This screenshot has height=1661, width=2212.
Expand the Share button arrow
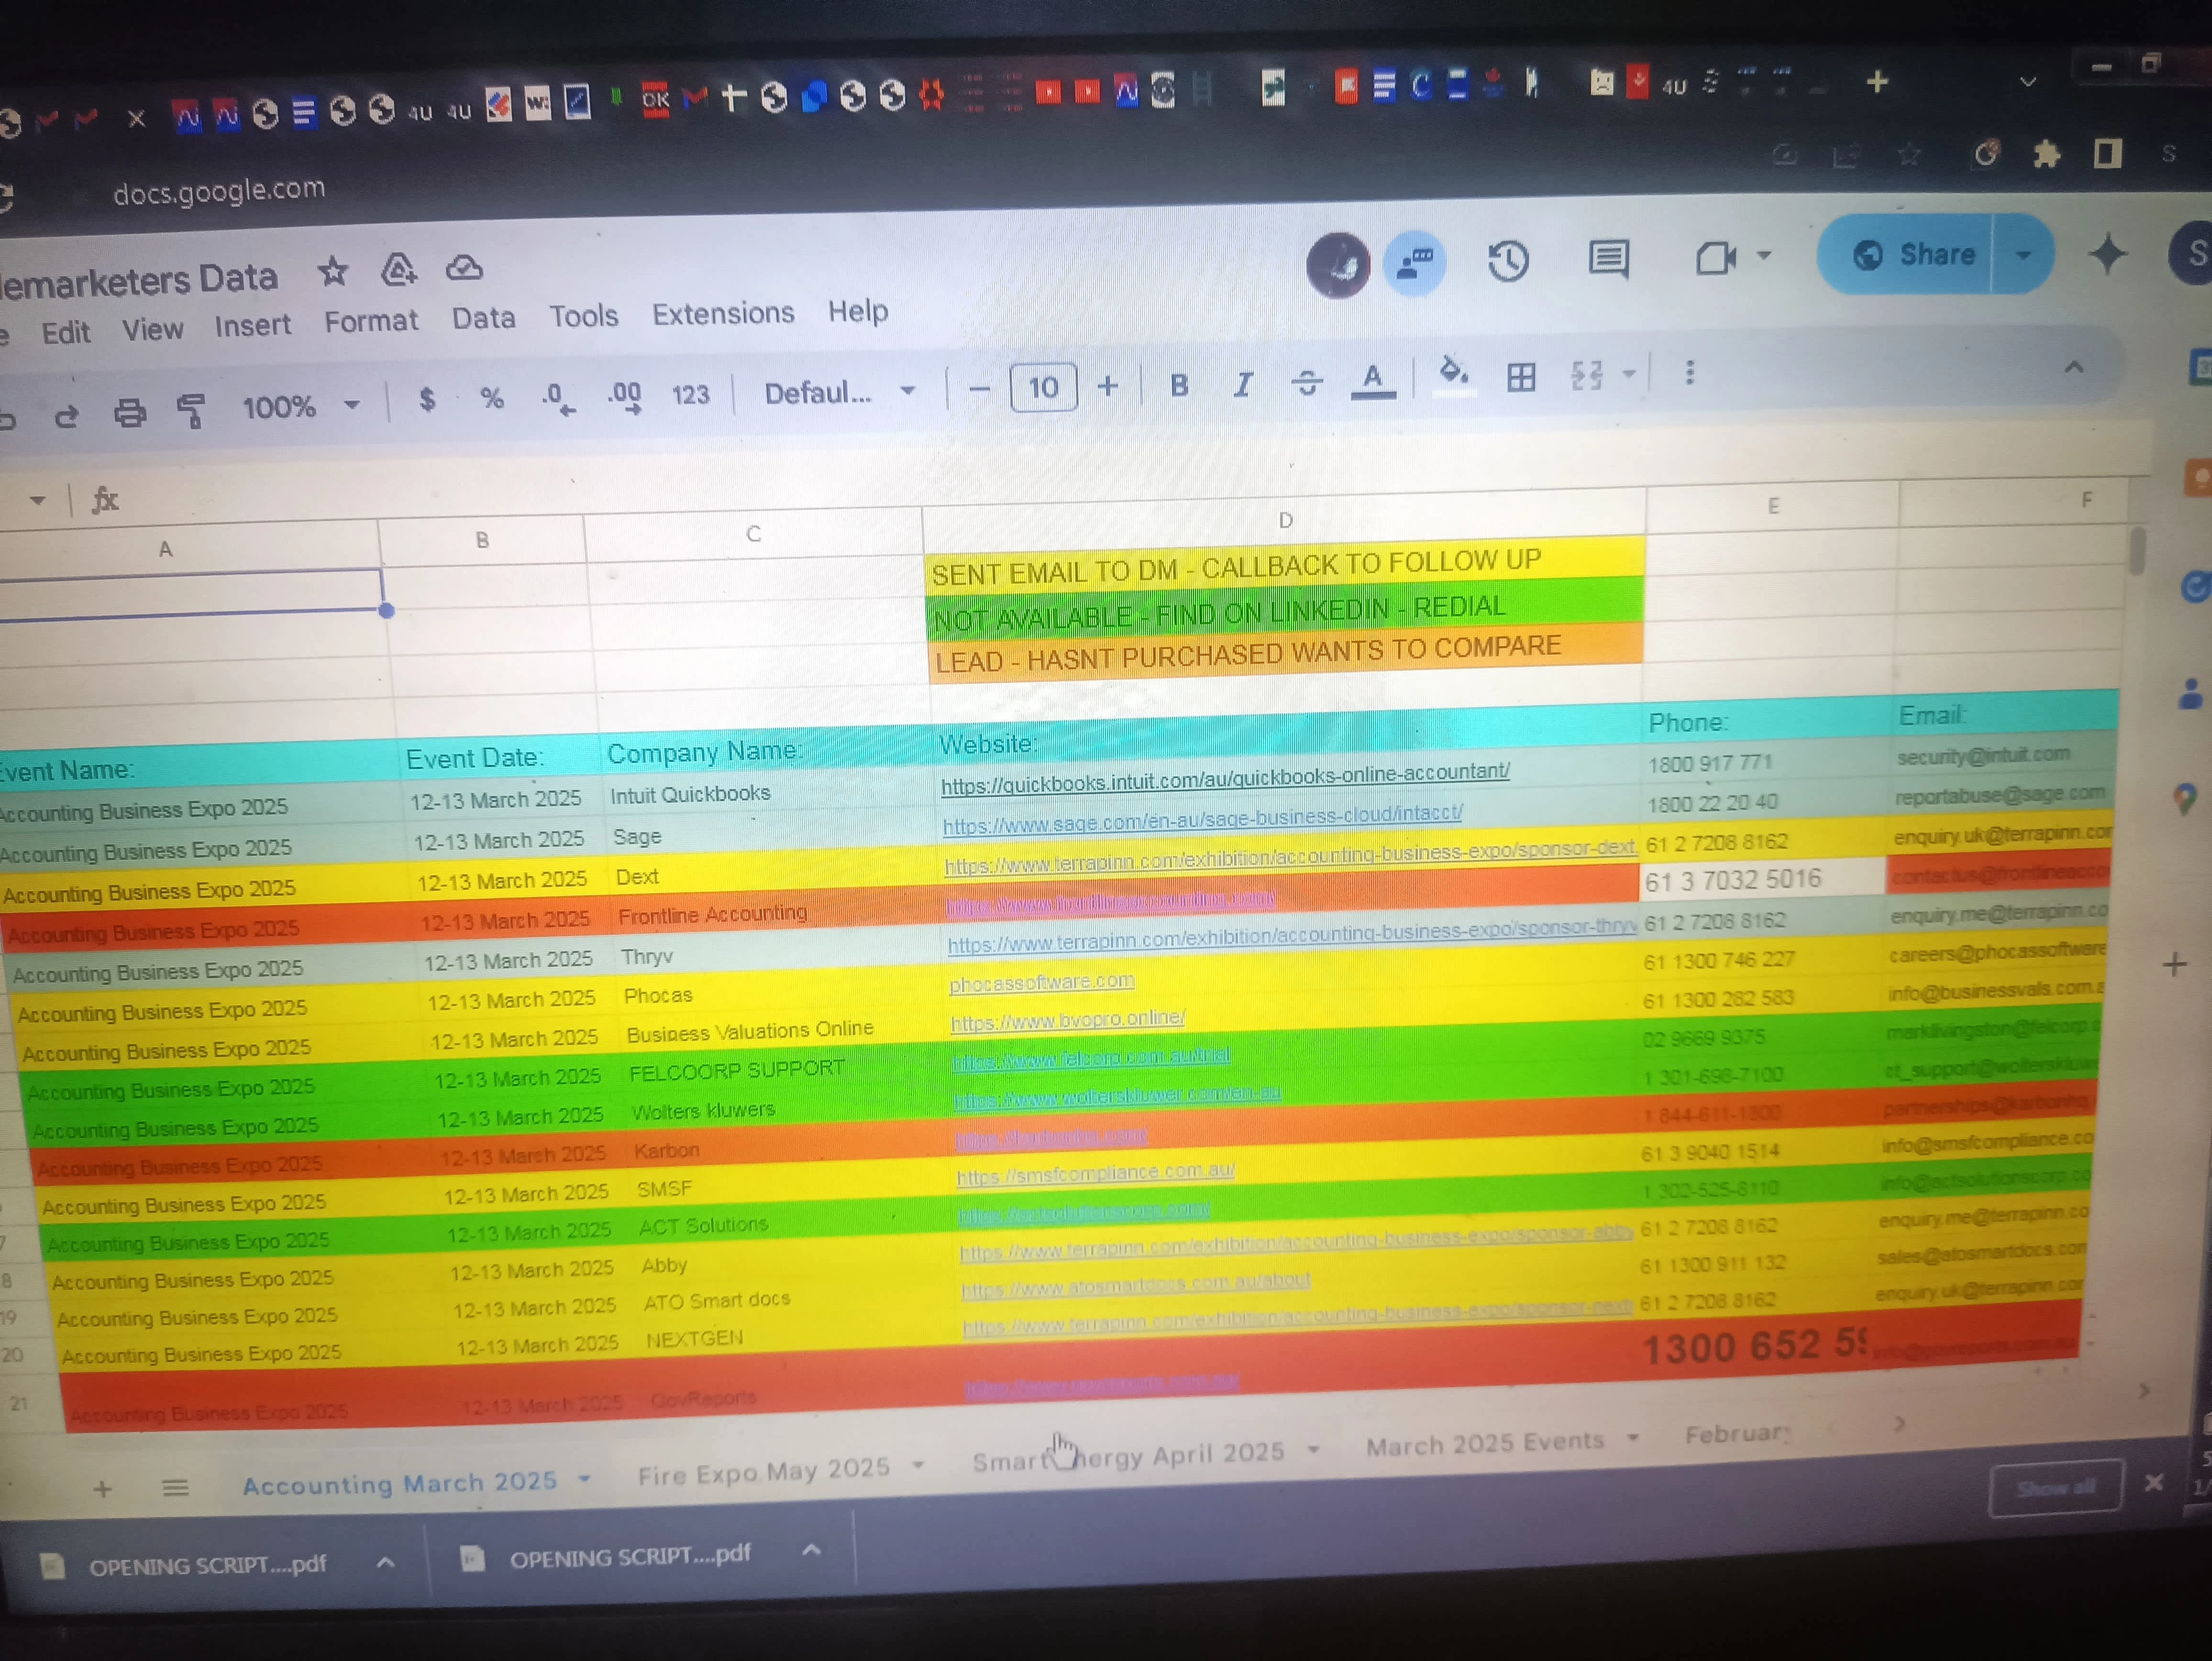[x=2023, y=254]
